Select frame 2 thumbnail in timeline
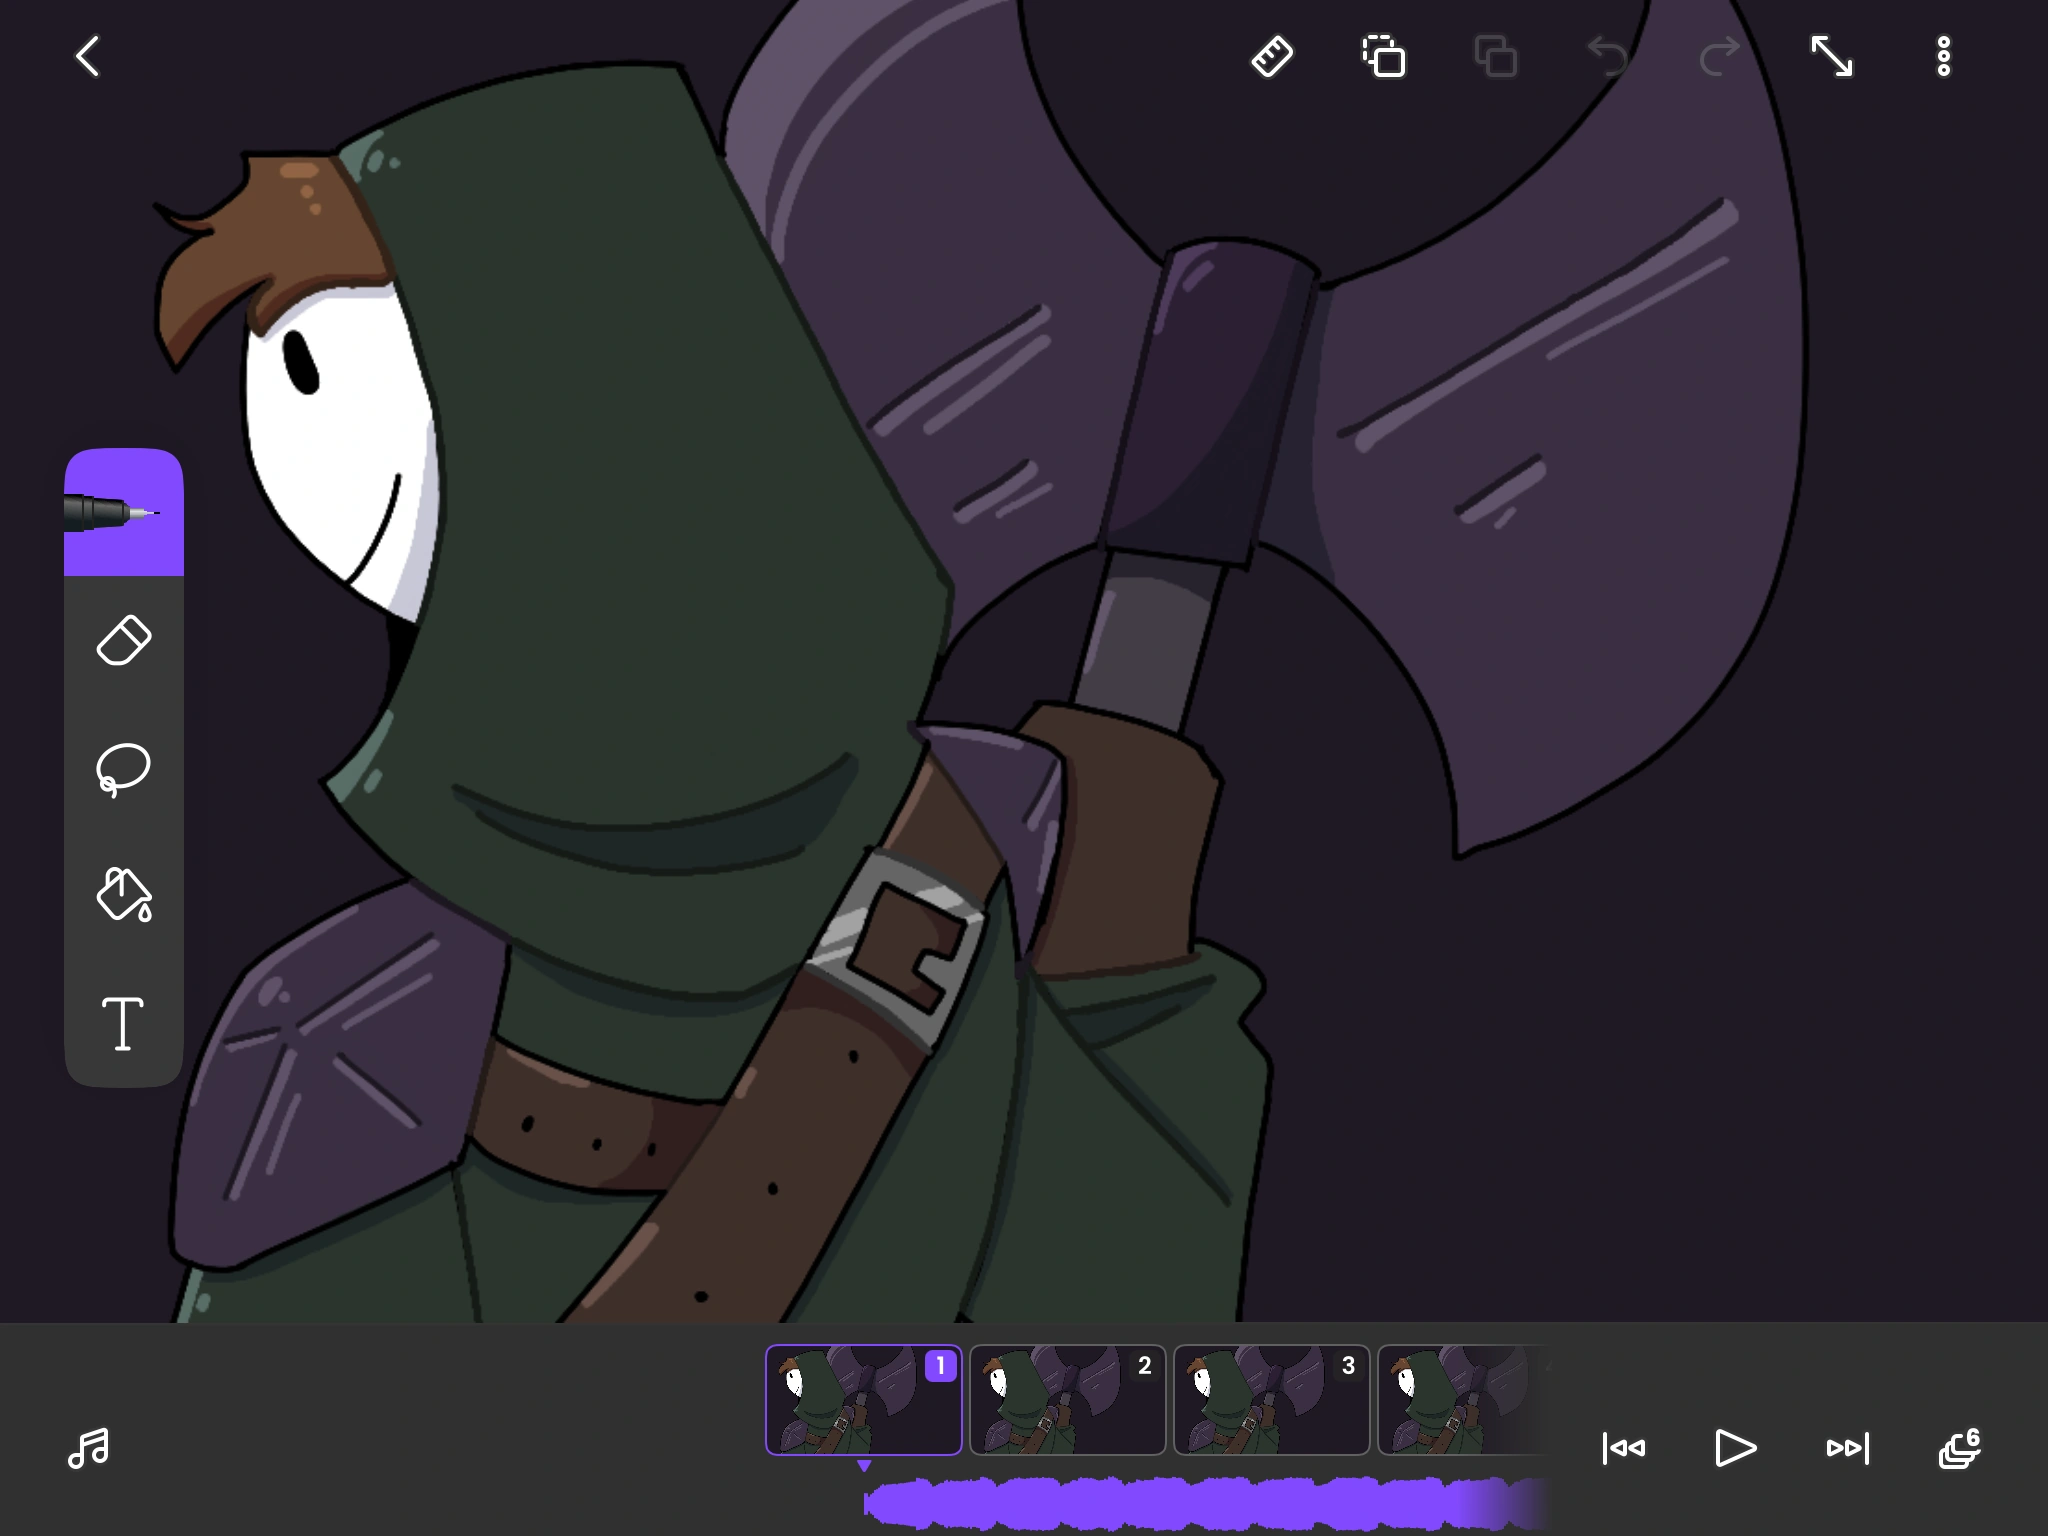The image size is (2048, 1536). click(1067, 1400)
